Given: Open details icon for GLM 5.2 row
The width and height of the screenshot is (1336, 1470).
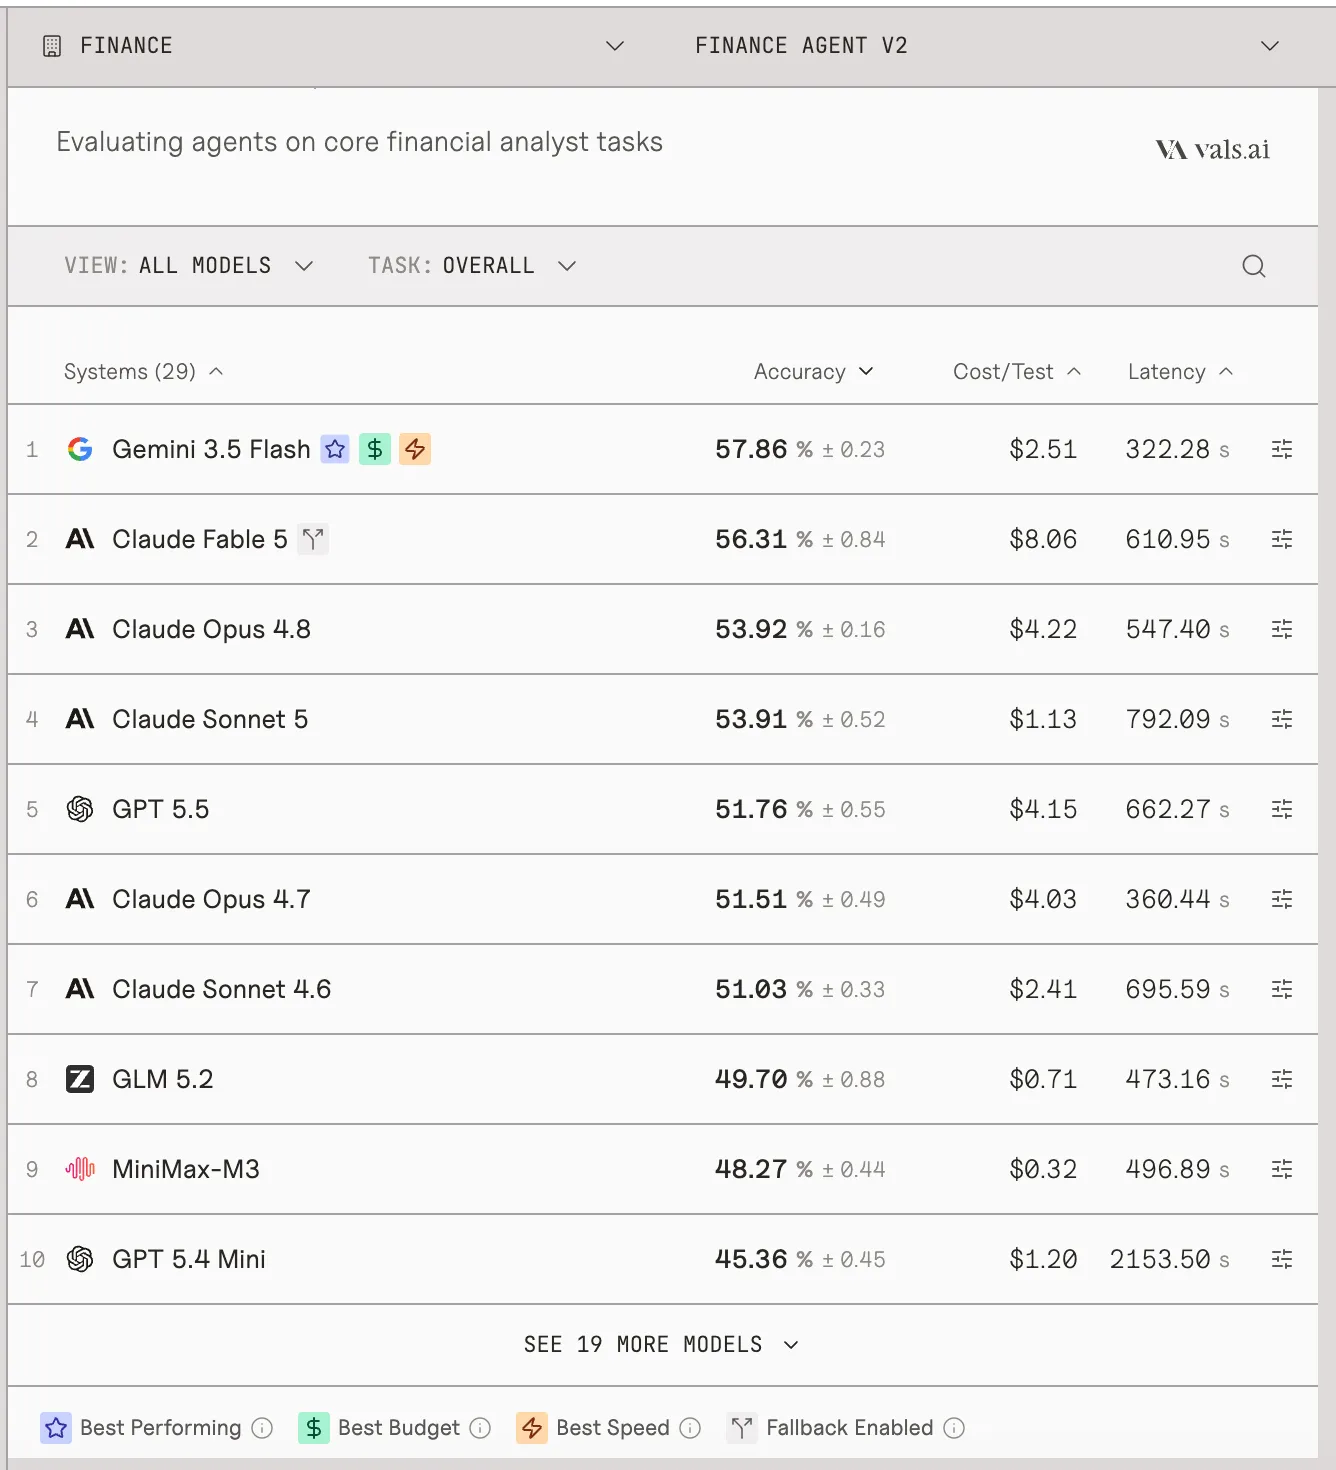Looking at the screenshot, I should pos(1282,1079).
